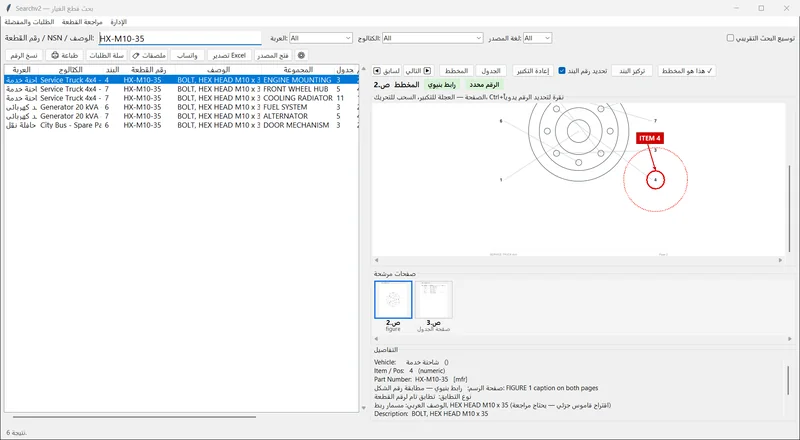Open the الطلبات والمفضلة menu
This screenshot has width=800, height=440.
(30, 22)
